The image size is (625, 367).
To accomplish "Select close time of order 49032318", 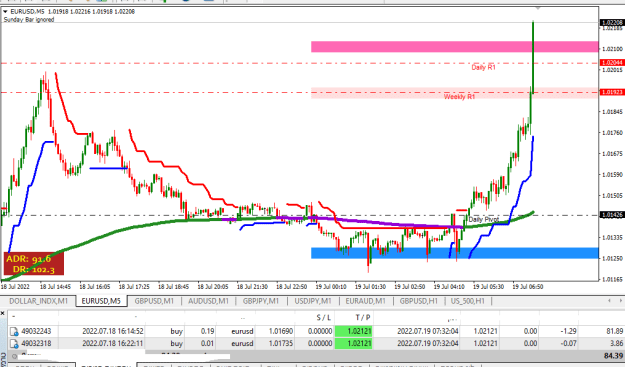I will (428, 343).
